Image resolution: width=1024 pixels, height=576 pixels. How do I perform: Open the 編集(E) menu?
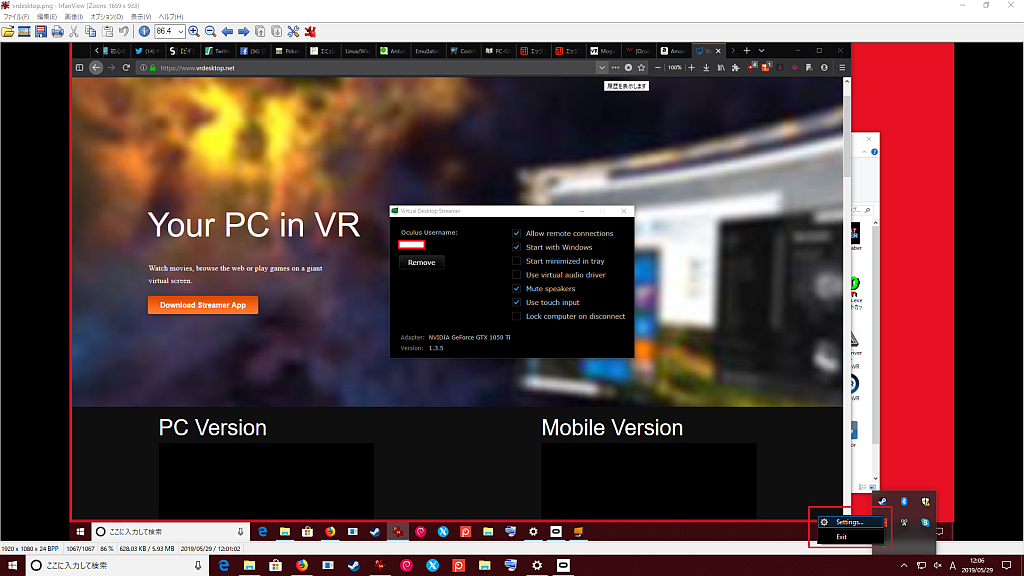point(47,17)
